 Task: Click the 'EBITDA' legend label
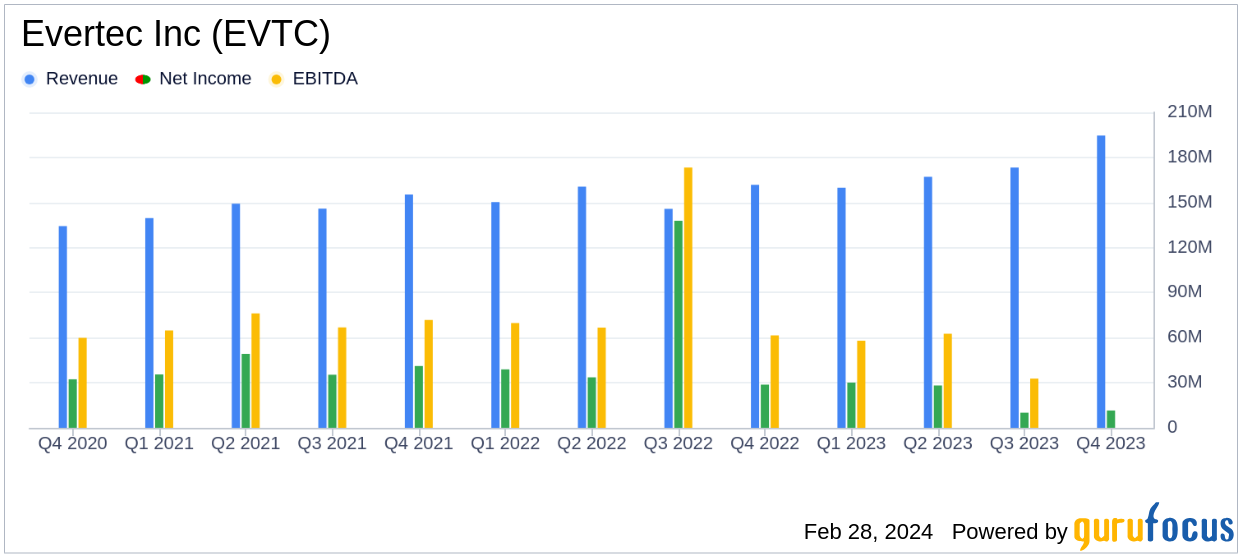click(325, 79)
